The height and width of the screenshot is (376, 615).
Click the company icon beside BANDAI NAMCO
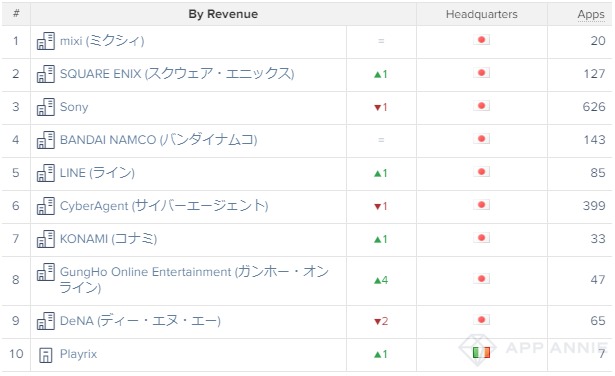(x=45, y=140)
